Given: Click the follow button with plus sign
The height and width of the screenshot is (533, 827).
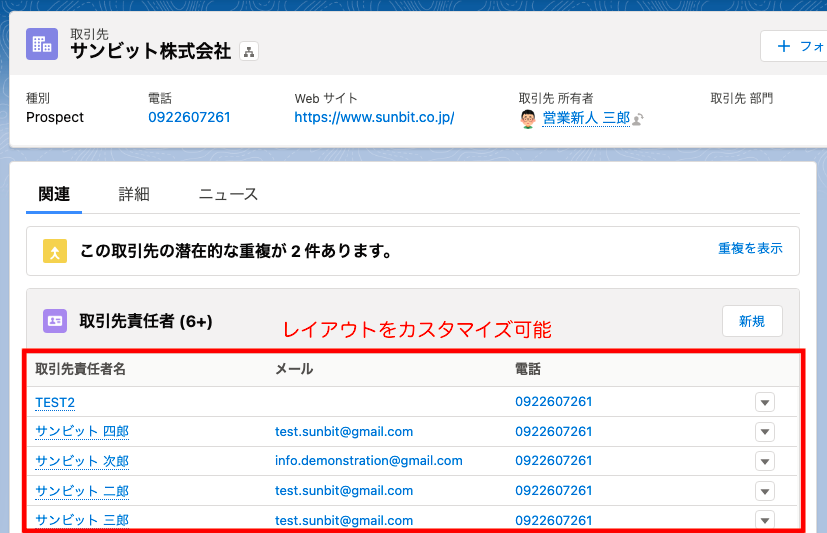Looking at the screenshot, I should (x=794, y=46).
